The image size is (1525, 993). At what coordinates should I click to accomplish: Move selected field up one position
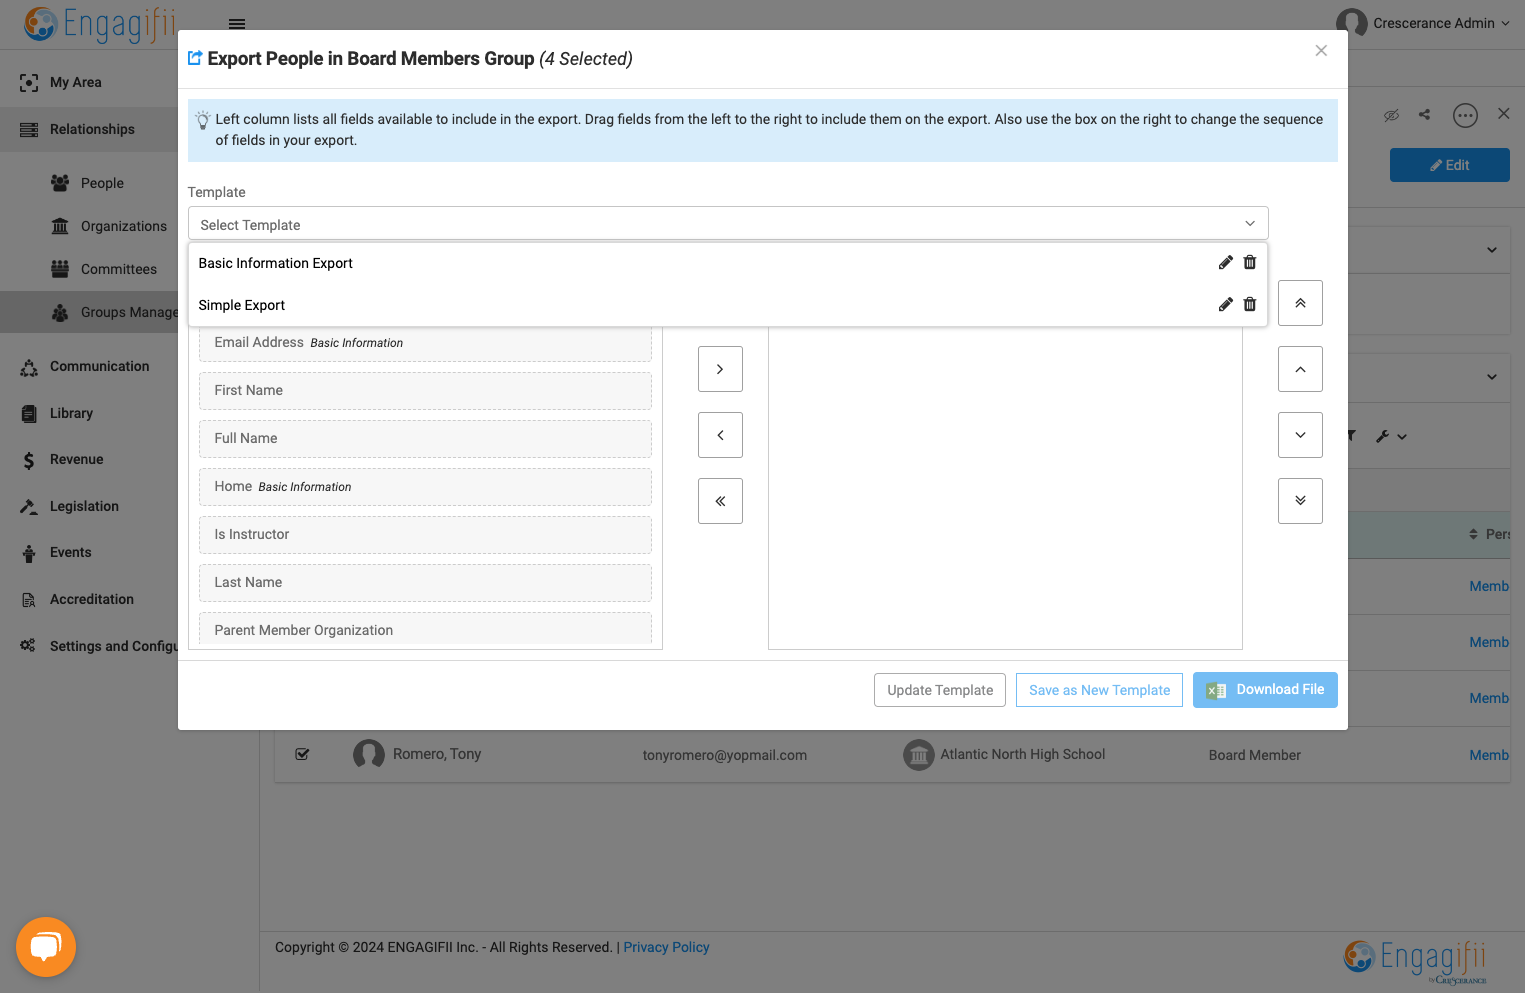(x=1300, y=369)
